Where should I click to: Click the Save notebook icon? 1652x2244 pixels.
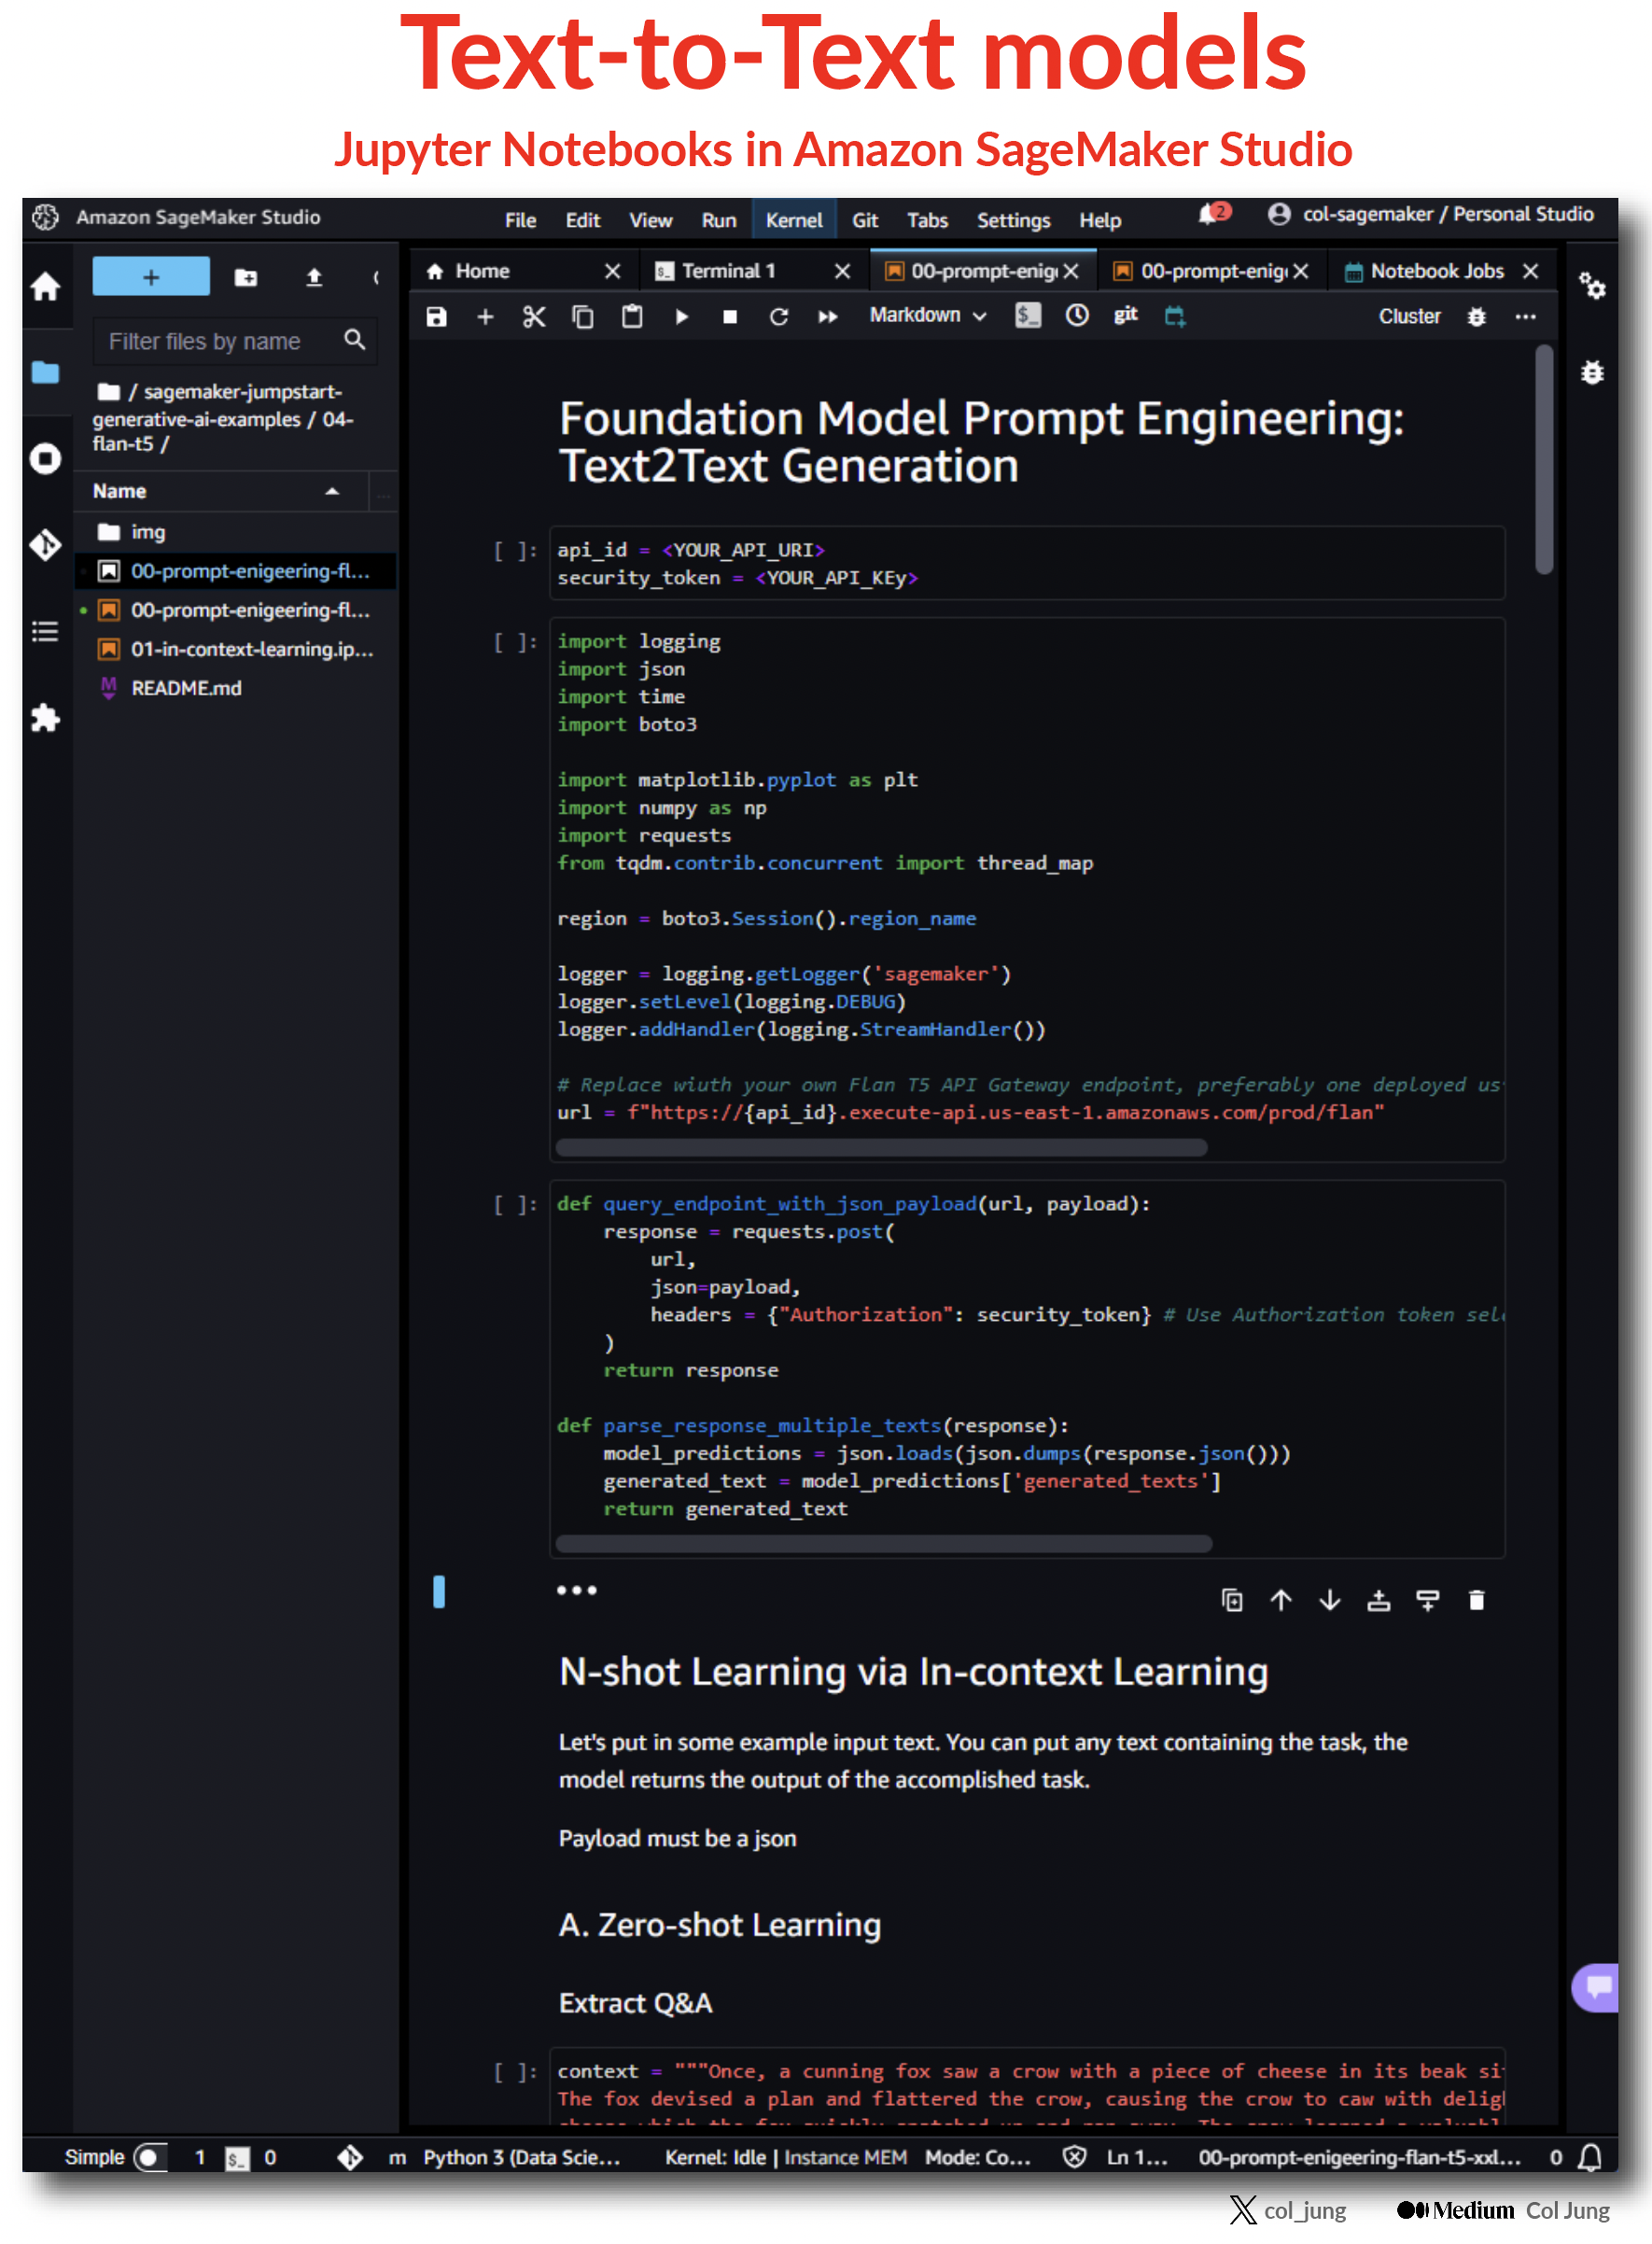pos(437,317)
